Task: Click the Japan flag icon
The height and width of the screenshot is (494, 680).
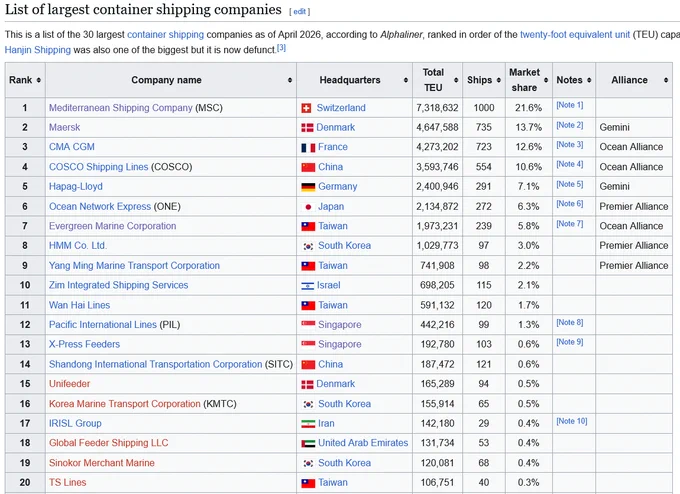Action: (308, 207)
